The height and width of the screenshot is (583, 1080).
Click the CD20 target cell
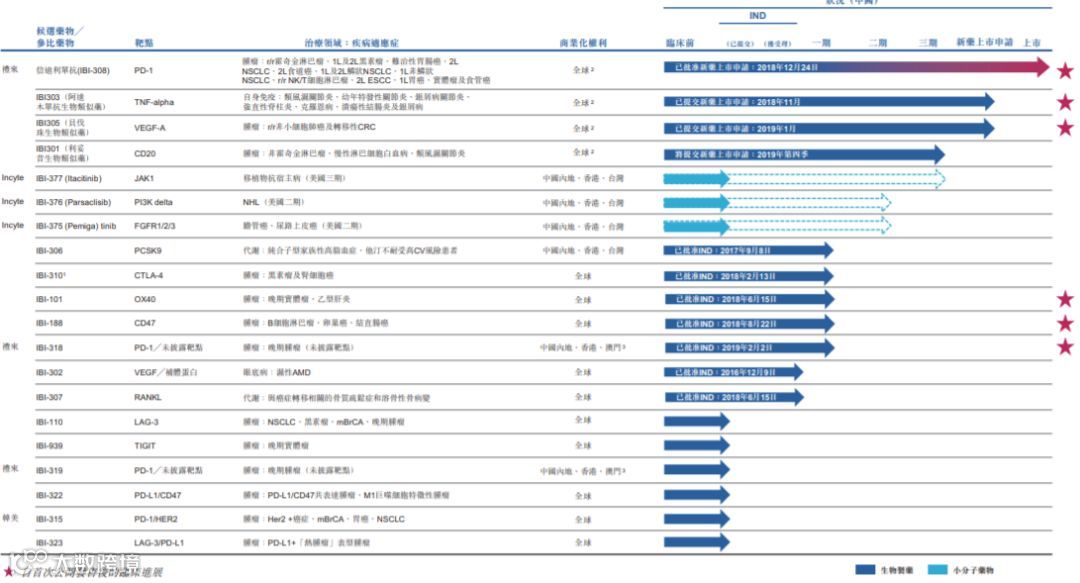point(145,154)
